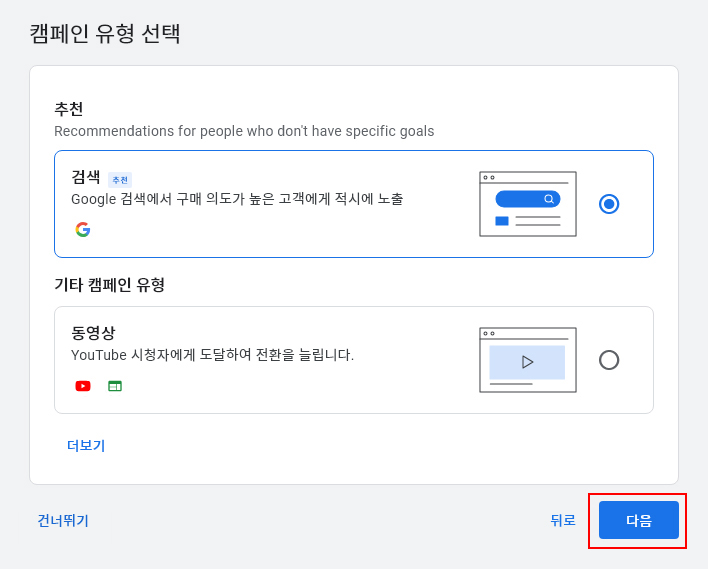Image resolution: width=708 pixels, height=569 pixels.
Task: Click the 기타 캠페인 유형 section heading
Action: click(109, 285)
